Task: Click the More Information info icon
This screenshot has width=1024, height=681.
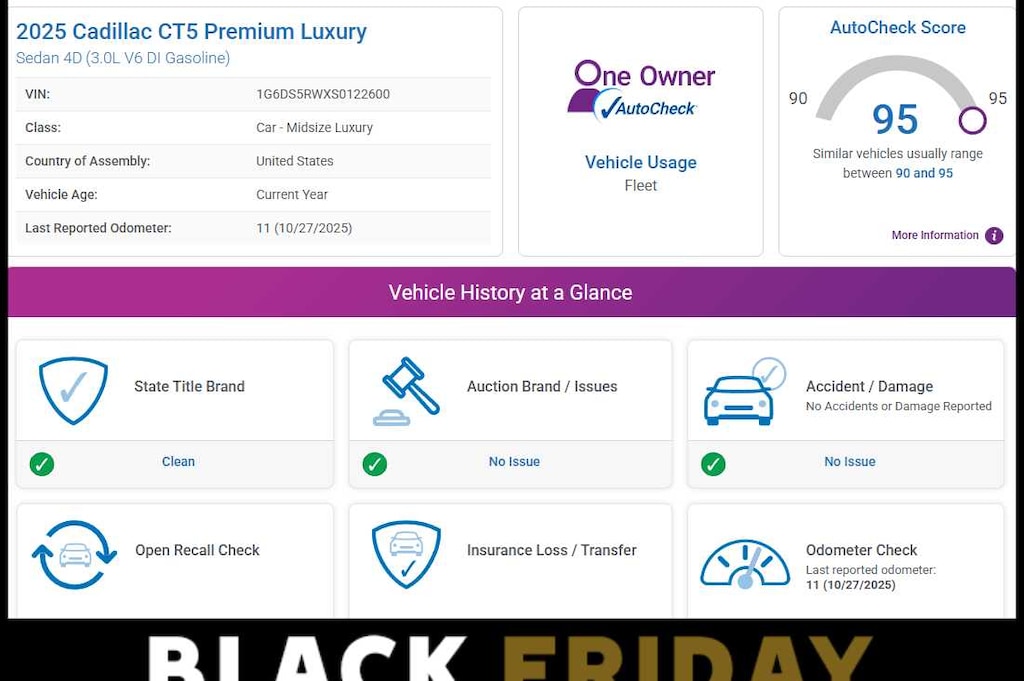Action: click(994, 236)
